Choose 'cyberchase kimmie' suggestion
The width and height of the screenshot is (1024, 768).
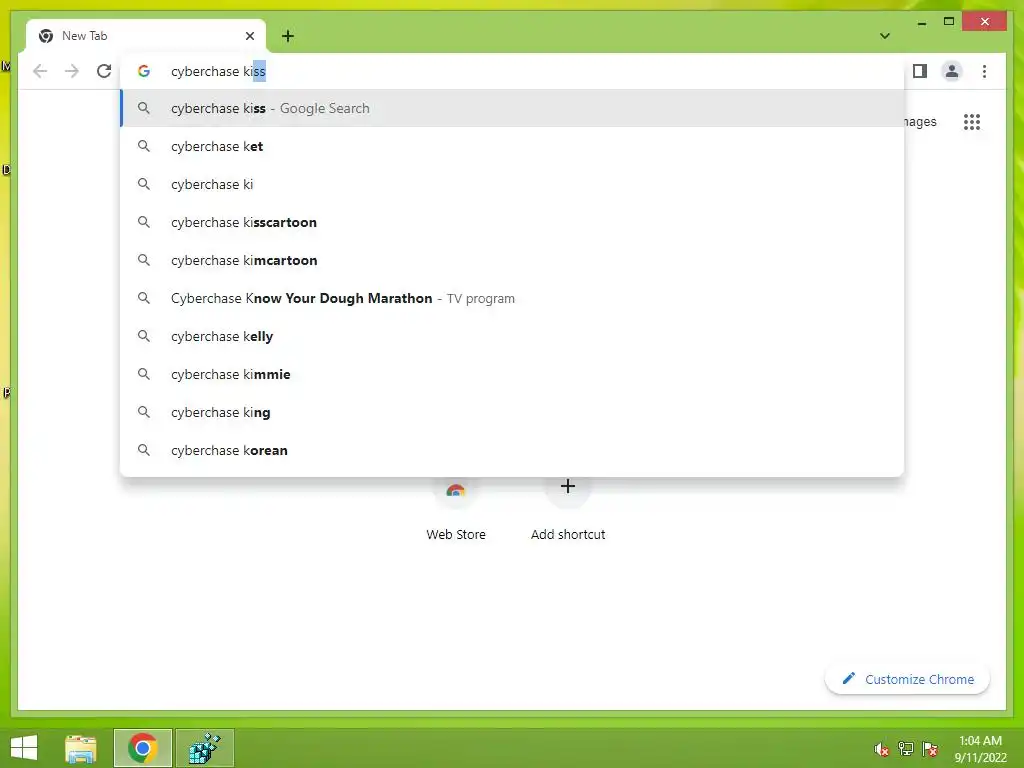point(513,374)
